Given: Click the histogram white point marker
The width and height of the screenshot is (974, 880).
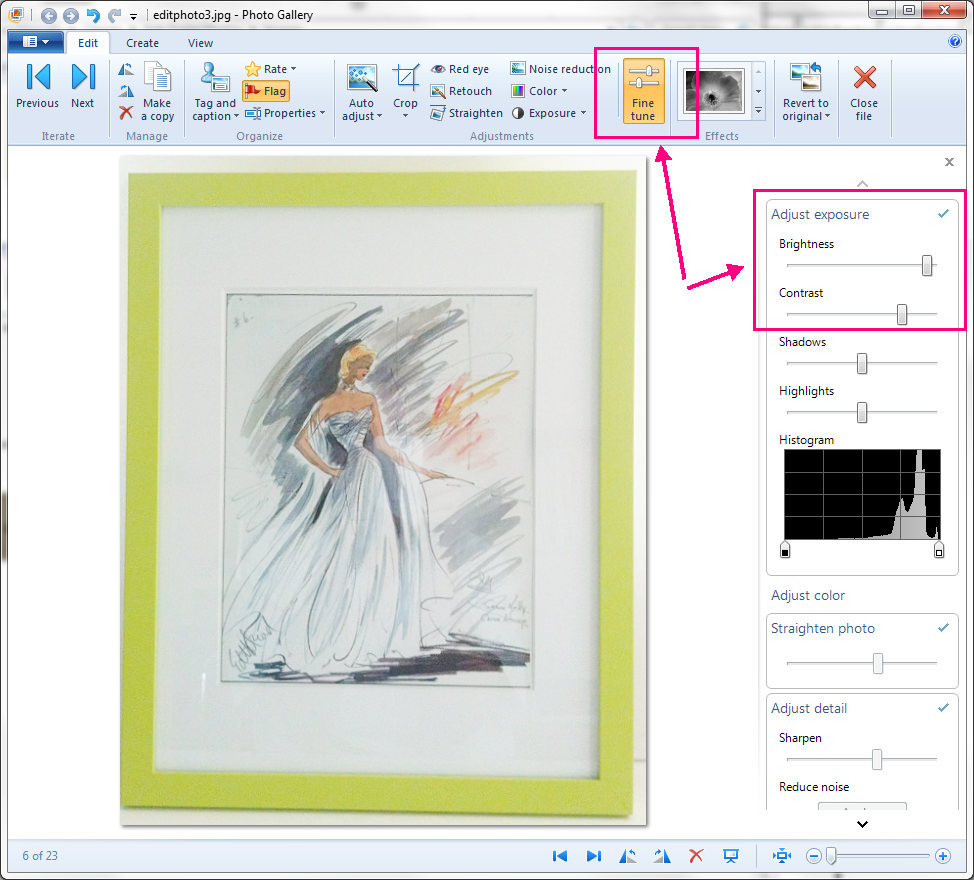Looking at the screenshot, I should point(939,550).
